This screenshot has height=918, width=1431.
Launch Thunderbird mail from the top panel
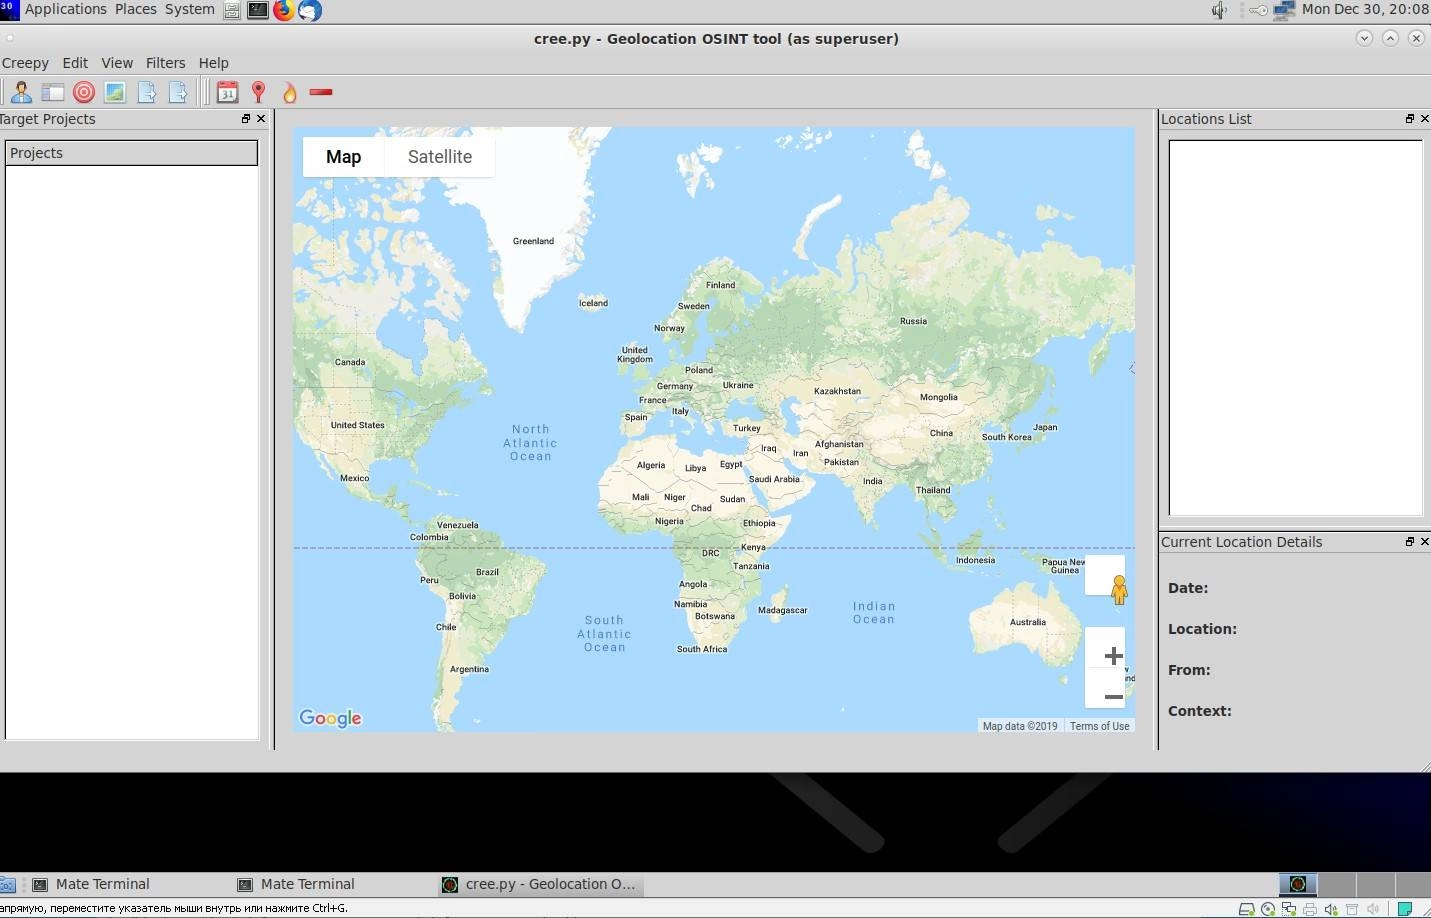(310, 11)
